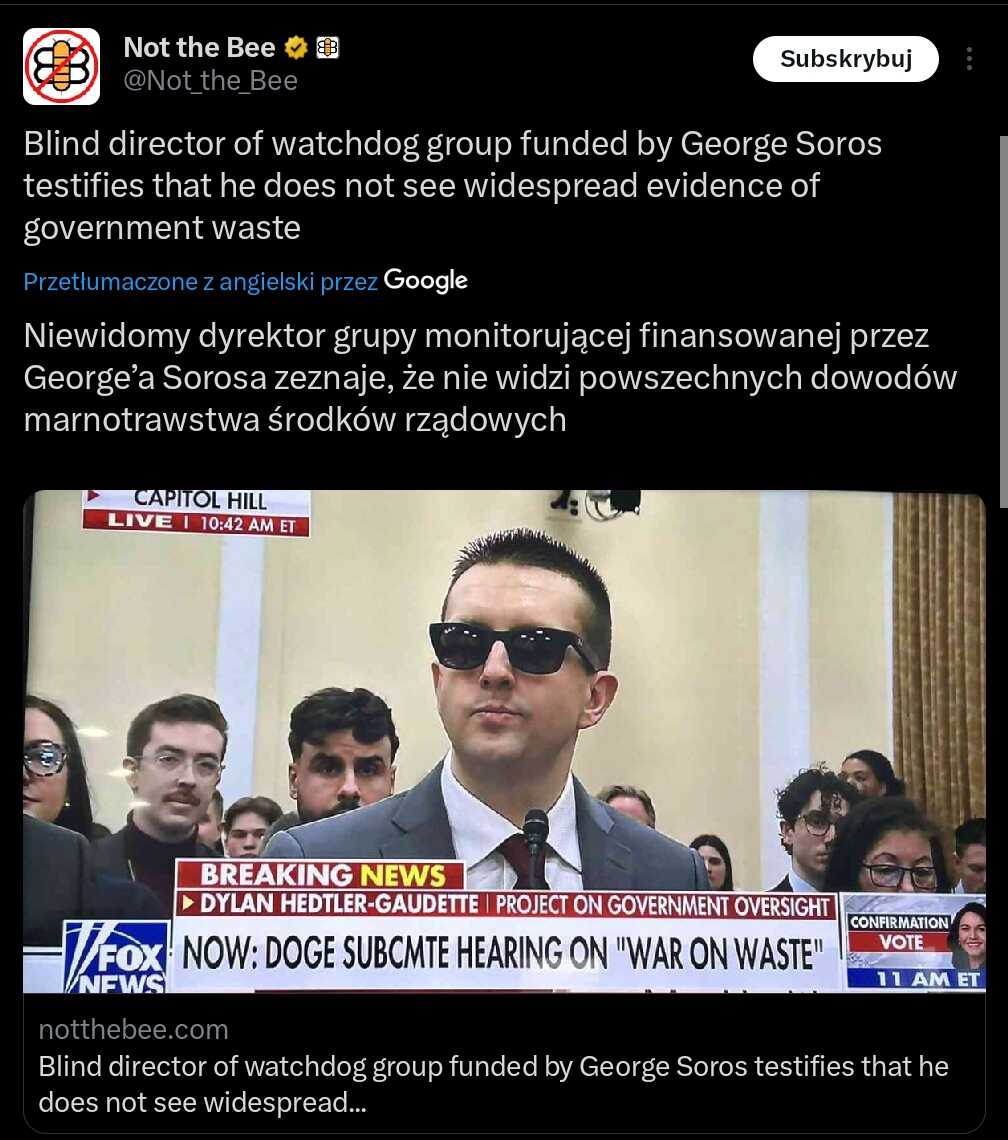Click the English post text about Blind director
Screen dimensions: 1008x1140
tap(452, 185)
